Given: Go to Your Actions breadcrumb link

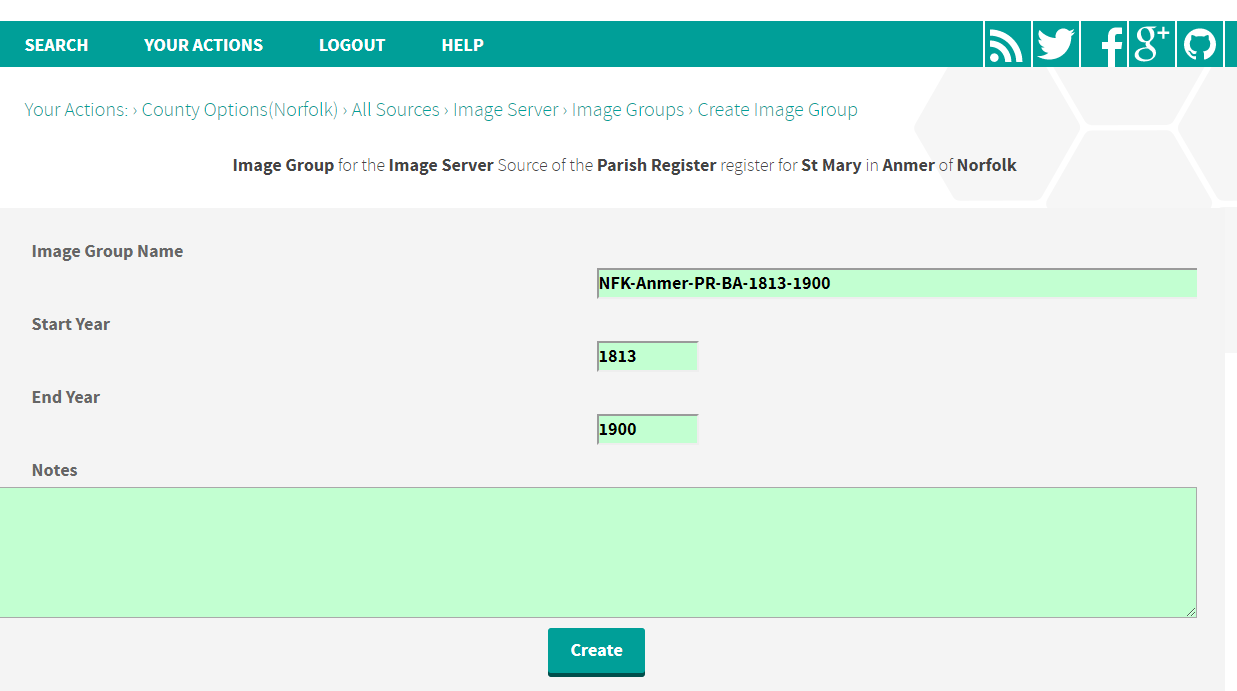Looking at the screenshot, I should pyautogui.click(x=76, y=110).
